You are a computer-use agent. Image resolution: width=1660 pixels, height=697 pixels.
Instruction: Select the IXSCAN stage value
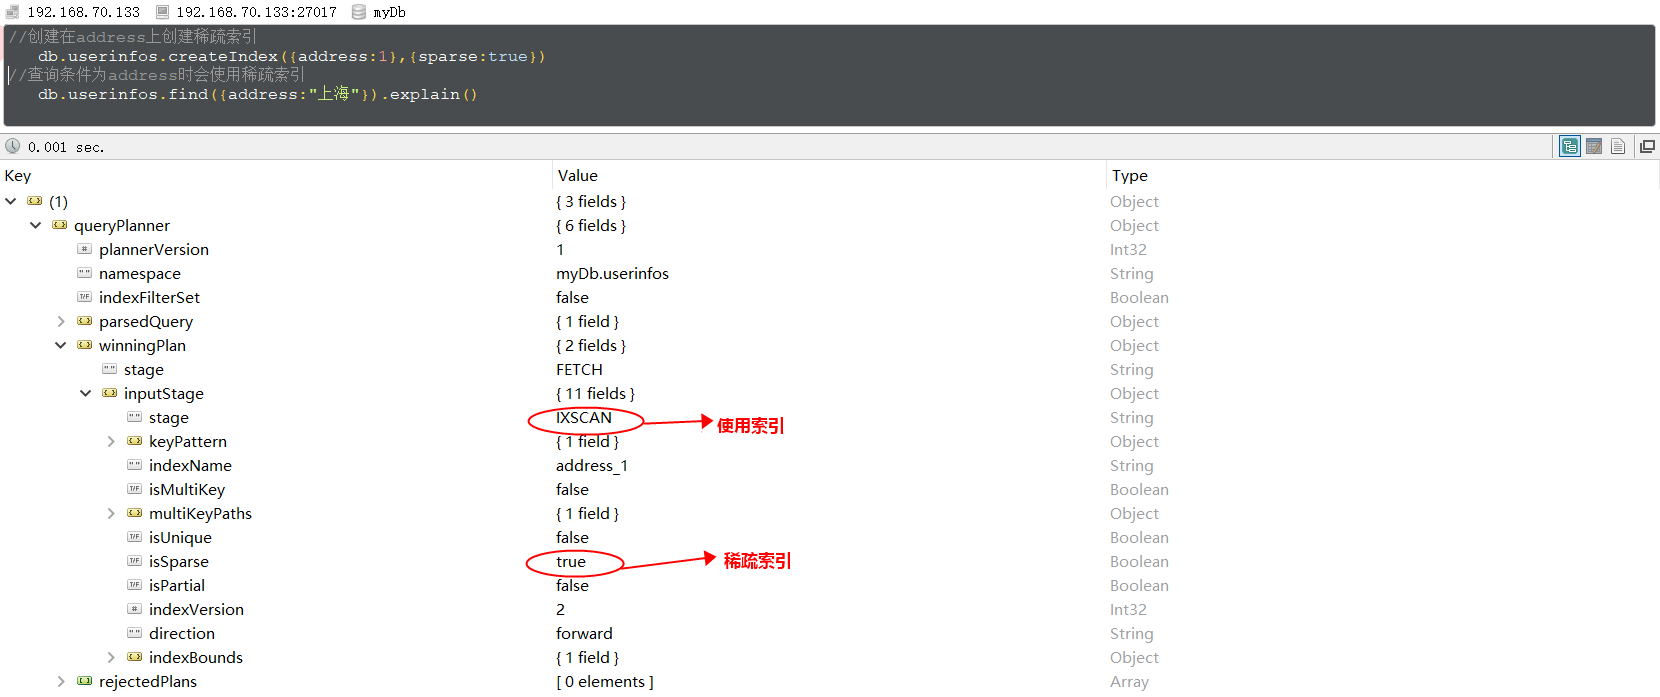point(584,418)
